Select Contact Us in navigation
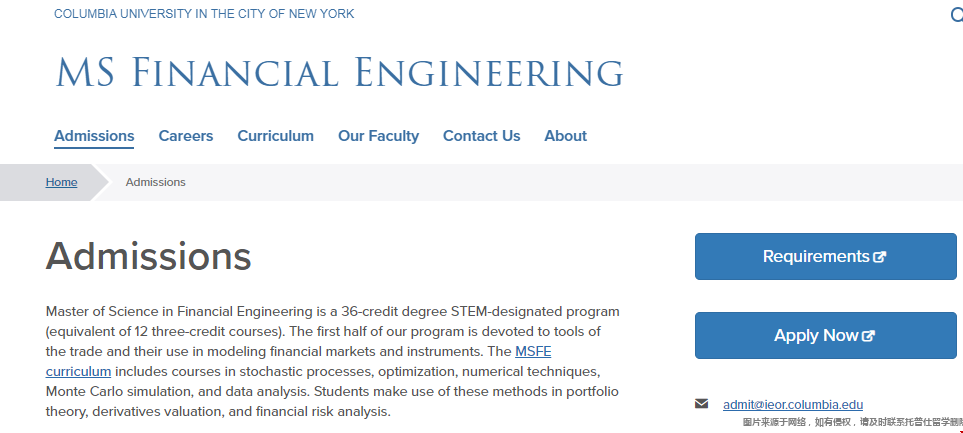The width and height of the screenshot is (963, 433). (x=482, y=136)
